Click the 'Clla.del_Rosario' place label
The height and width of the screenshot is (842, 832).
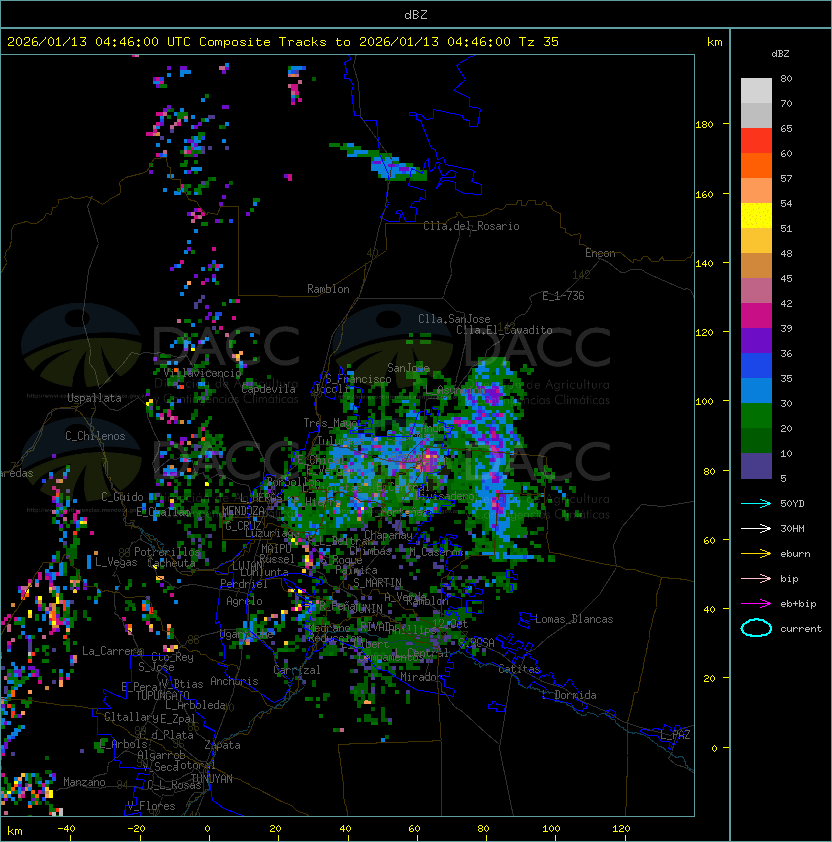point(471,226)
